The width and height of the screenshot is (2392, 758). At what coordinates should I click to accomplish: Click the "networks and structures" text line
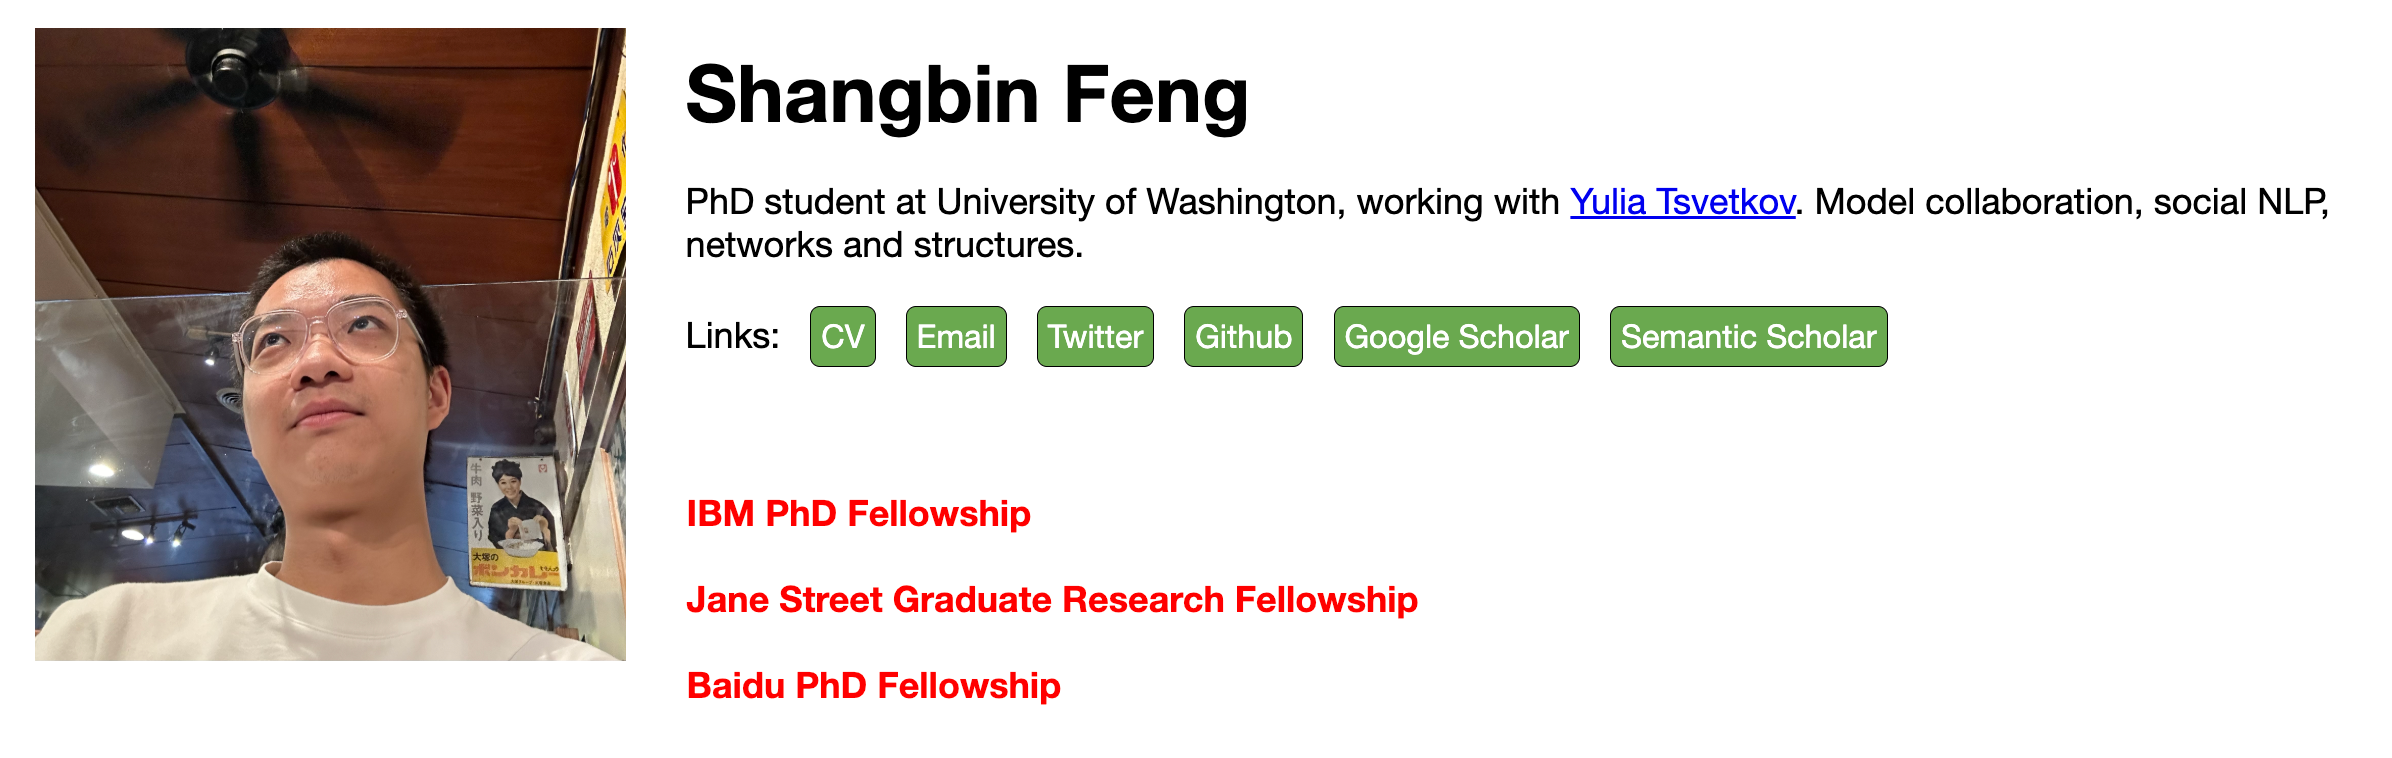(884, 245)
